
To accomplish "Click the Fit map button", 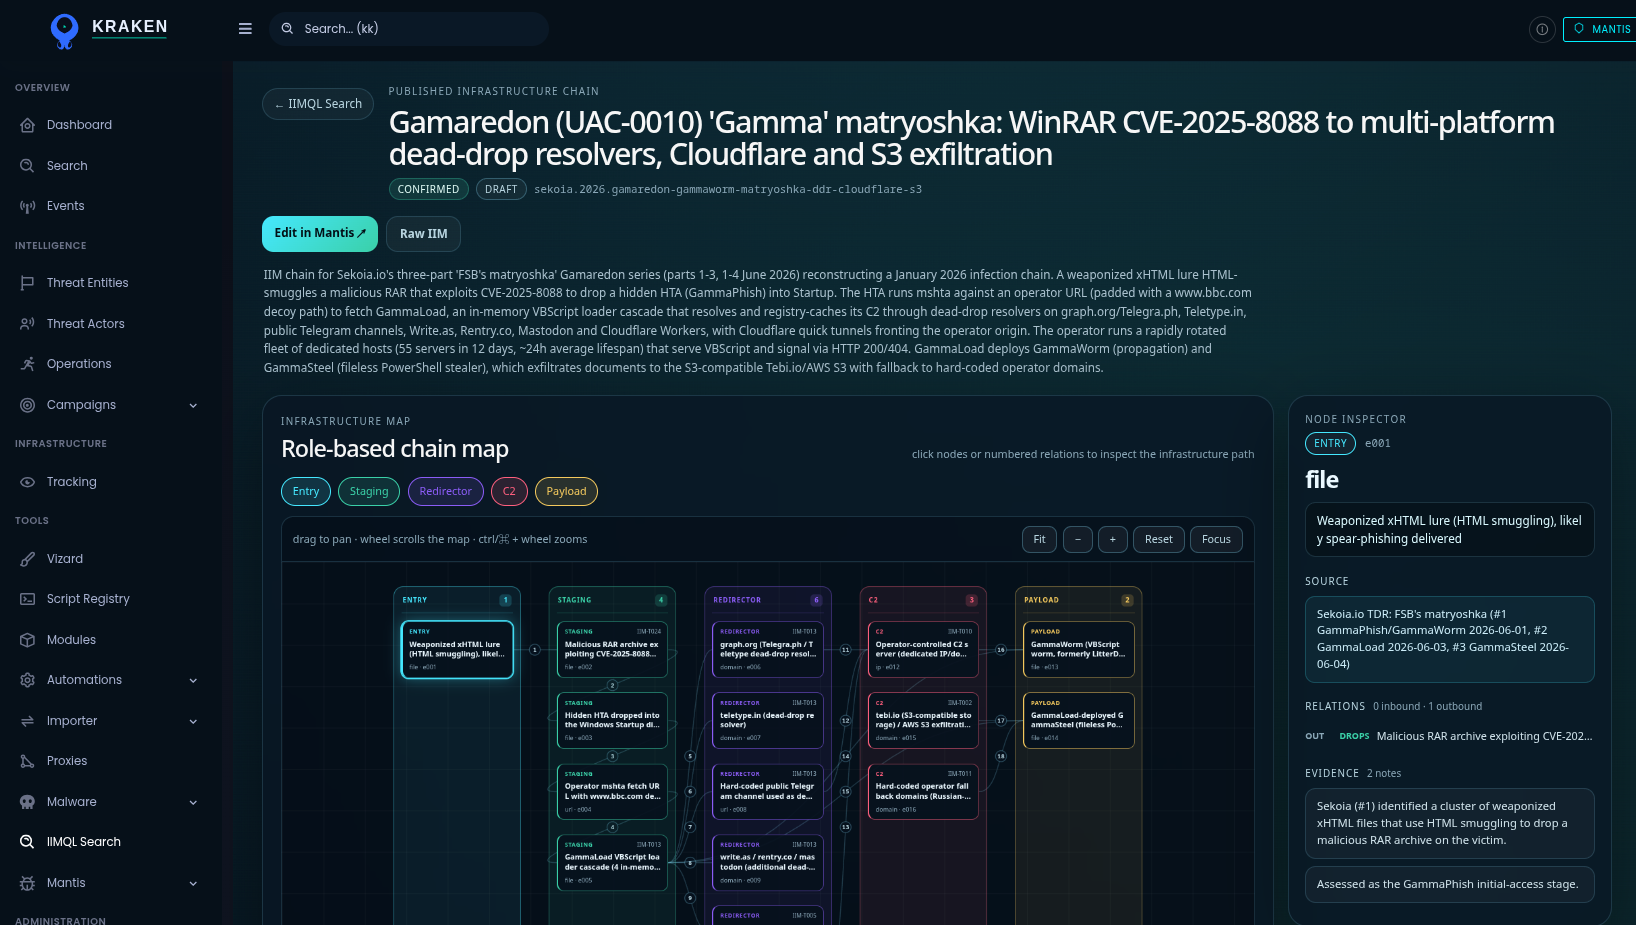I will point(1039,540).
